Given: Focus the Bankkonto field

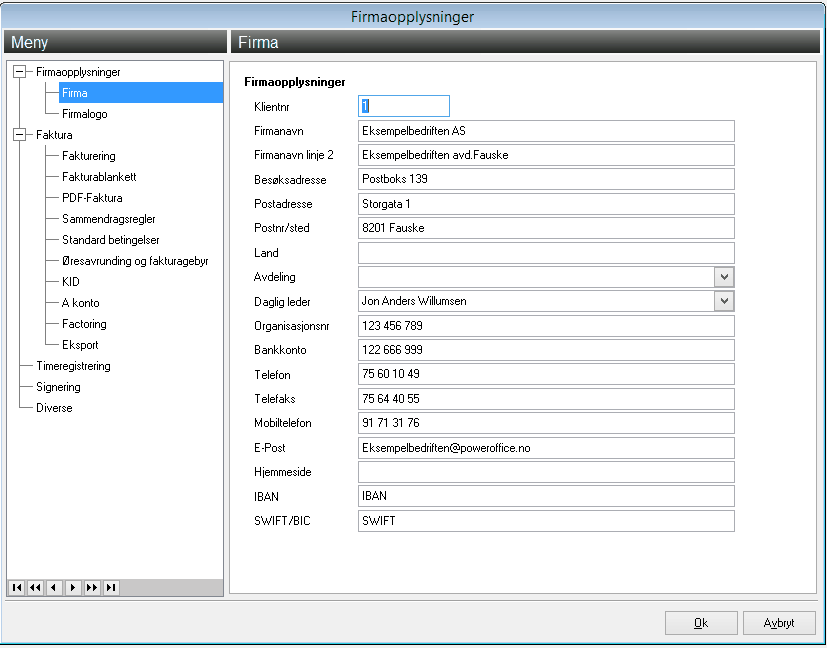Looking at the screenshot, I should 546,350.
